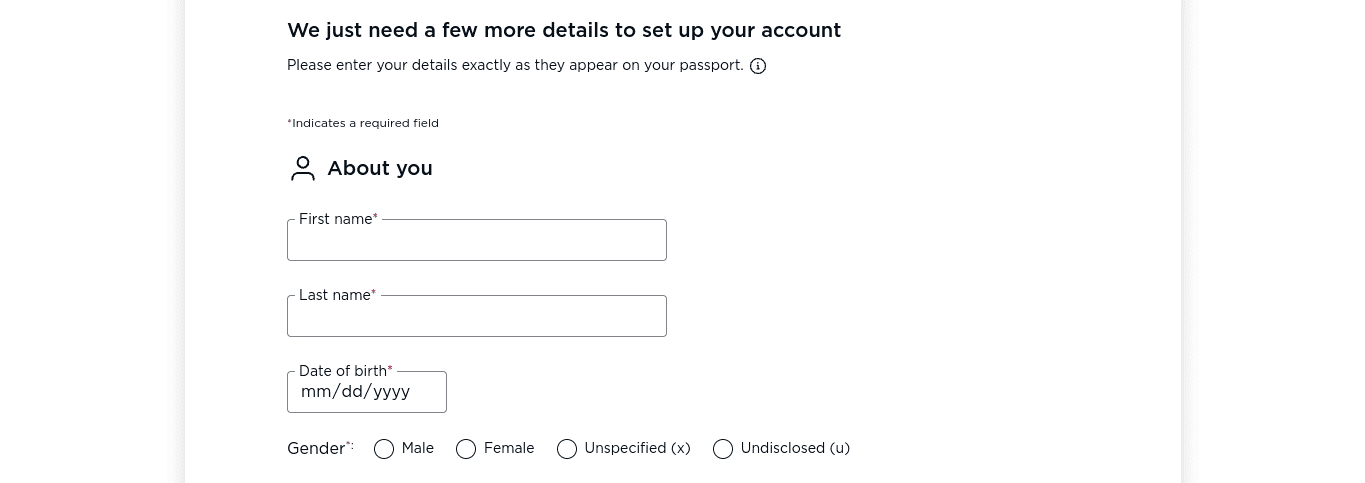Click the required field indicator note
The height and width of the screenshot is (483, 1365).
[363, 123]
